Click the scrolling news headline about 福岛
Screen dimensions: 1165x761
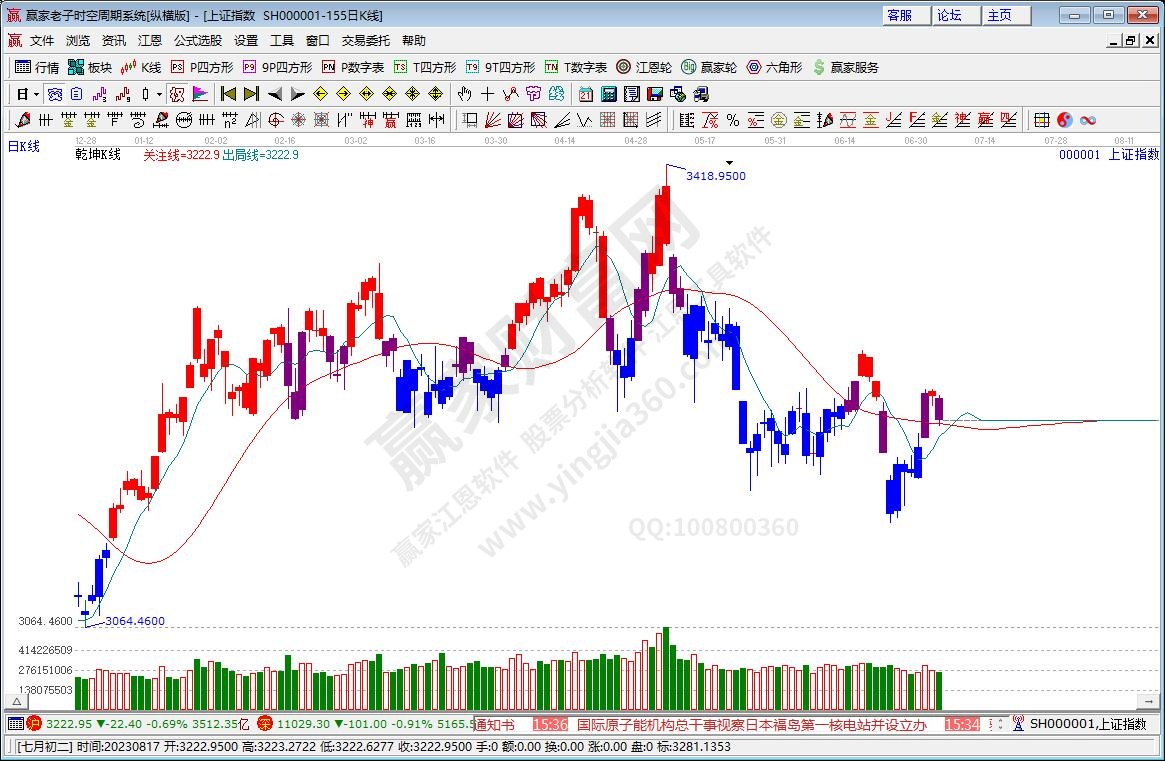point(751,724)
